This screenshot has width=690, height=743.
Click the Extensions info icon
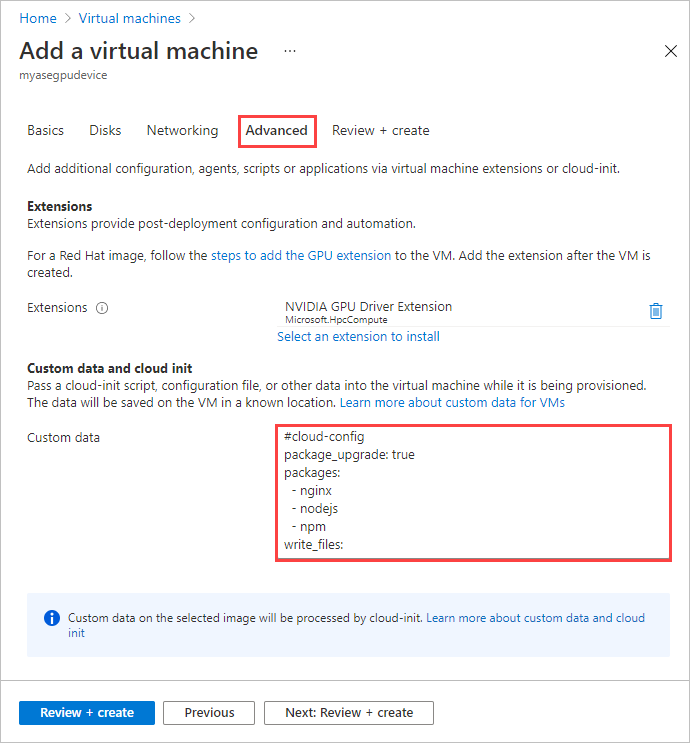tap(102, 308)
